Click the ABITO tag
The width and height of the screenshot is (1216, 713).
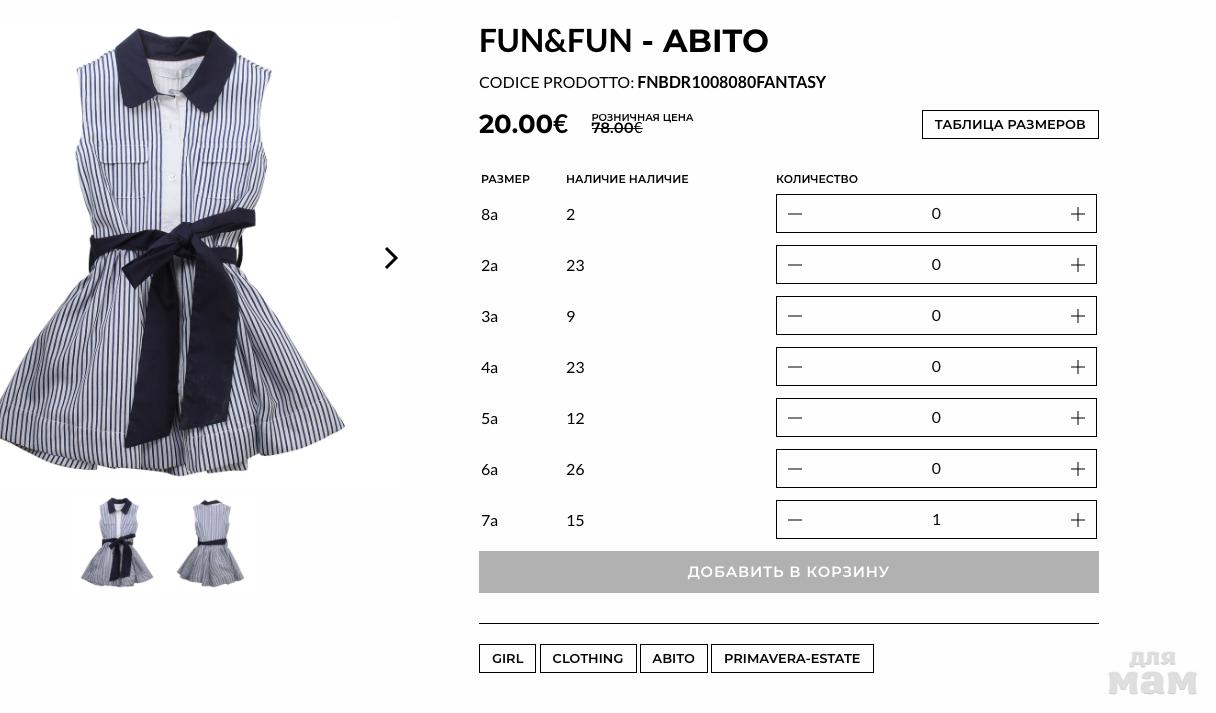coord(673,658)
